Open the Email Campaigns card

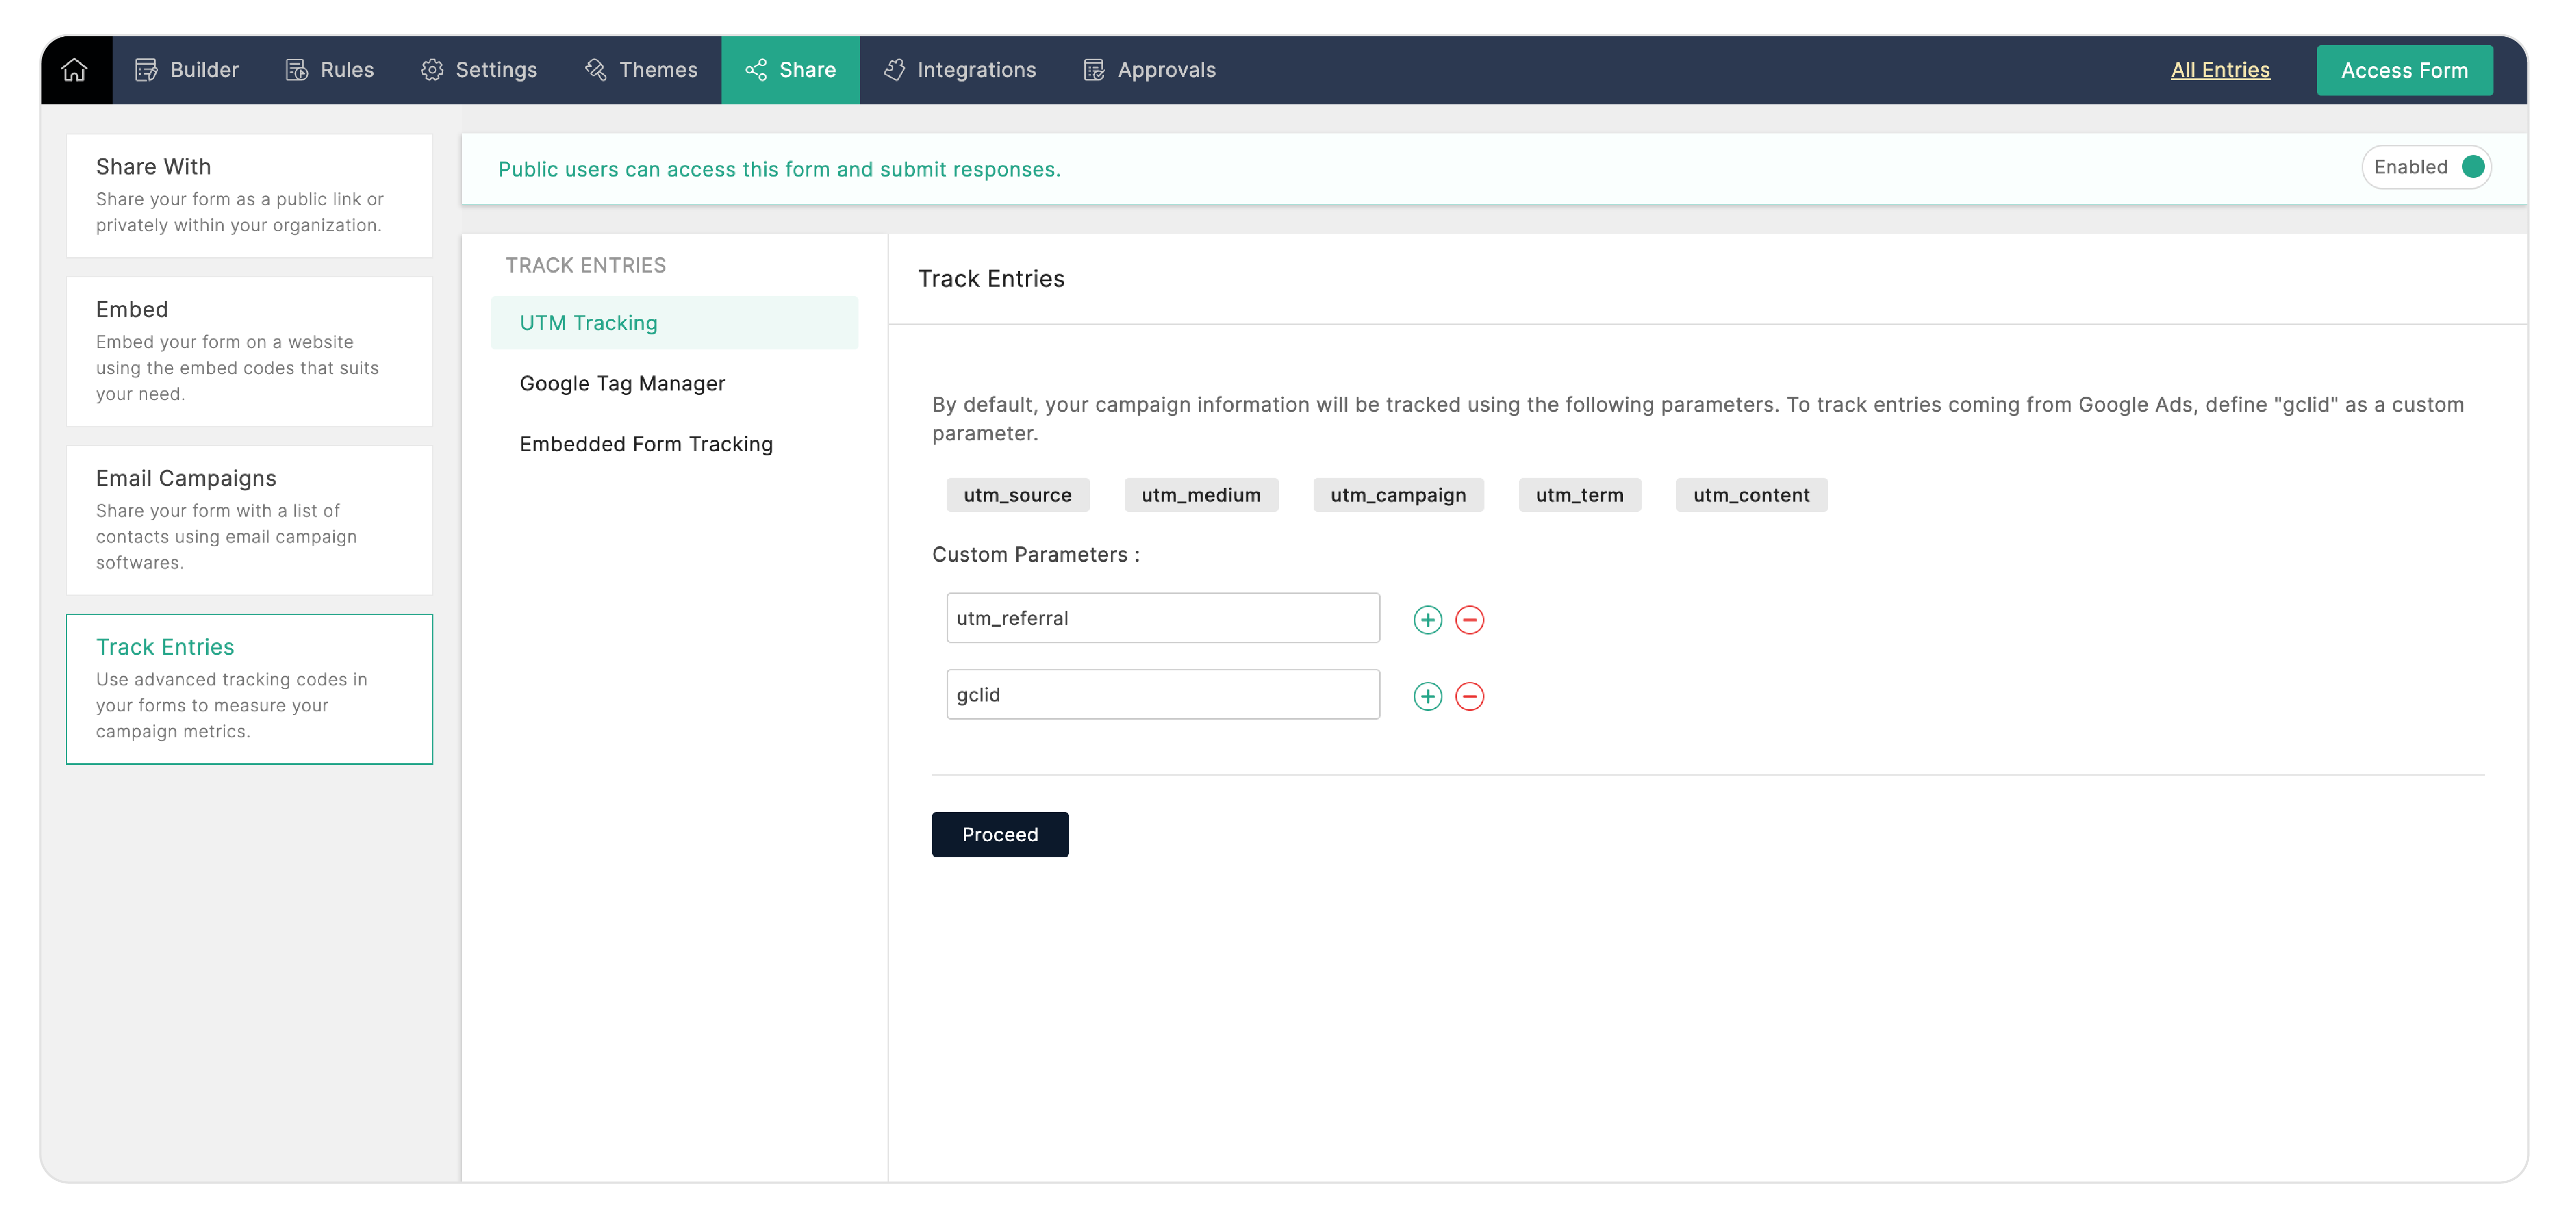point(249,520)
